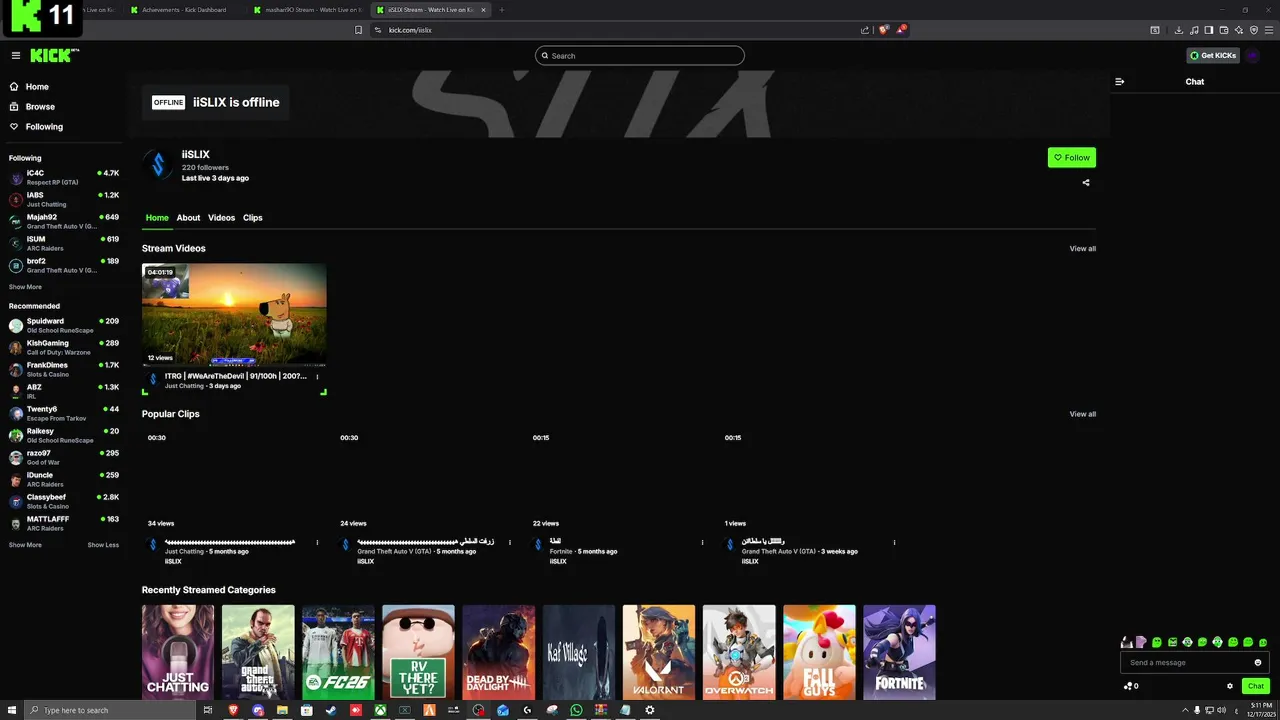Viewport: 1280px width, 720px height.
Task: Click the green Chat send button
Action: [1256, 686]
